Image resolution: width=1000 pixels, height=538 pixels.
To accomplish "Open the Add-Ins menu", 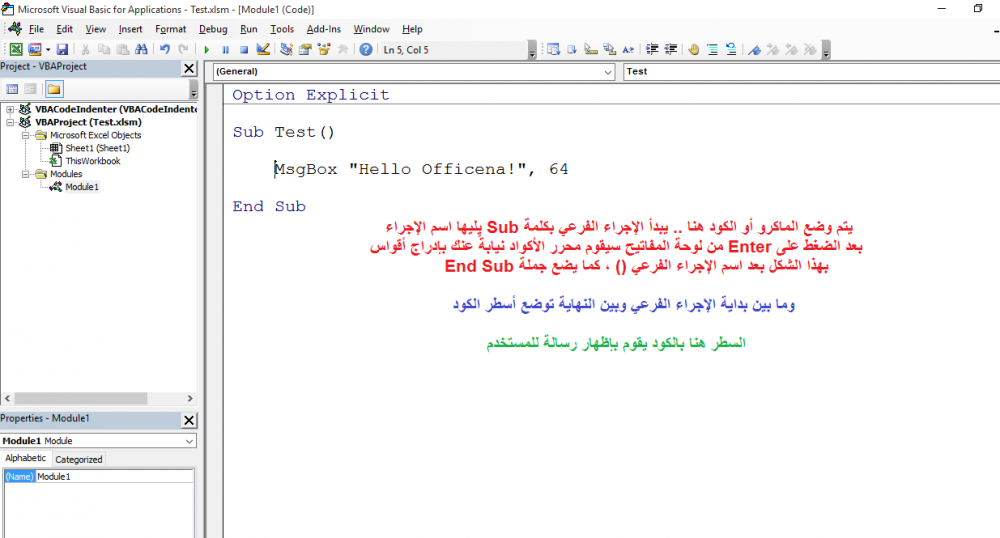I will tap(323, 29).
